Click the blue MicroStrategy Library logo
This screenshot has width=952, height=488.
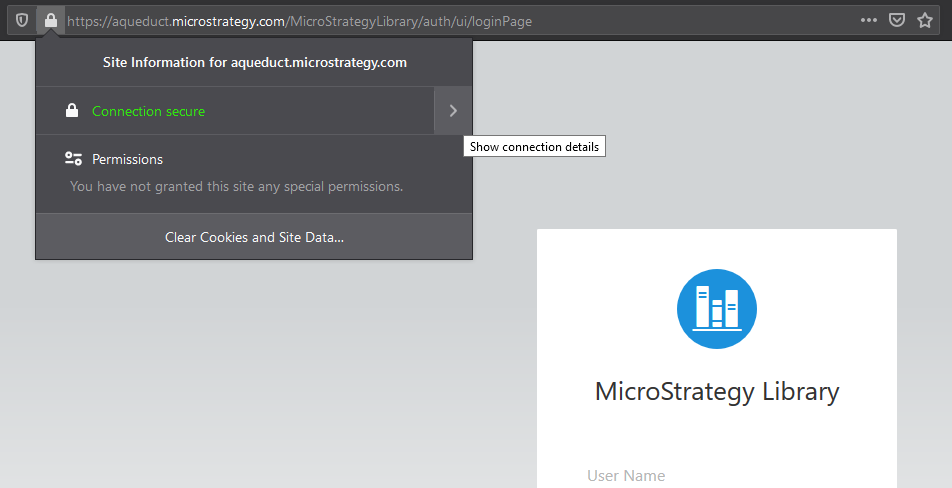click(x=716, y=309)
